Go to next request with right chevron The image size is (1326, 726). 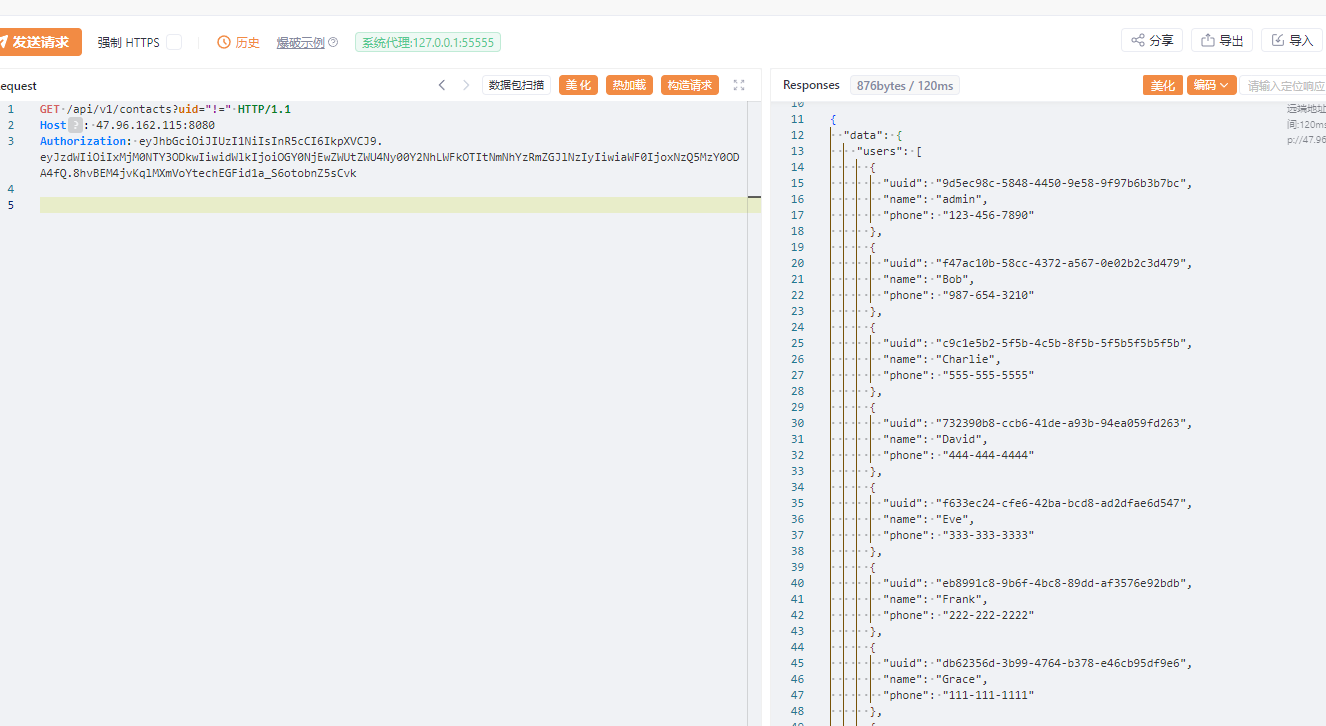(466, 85)
